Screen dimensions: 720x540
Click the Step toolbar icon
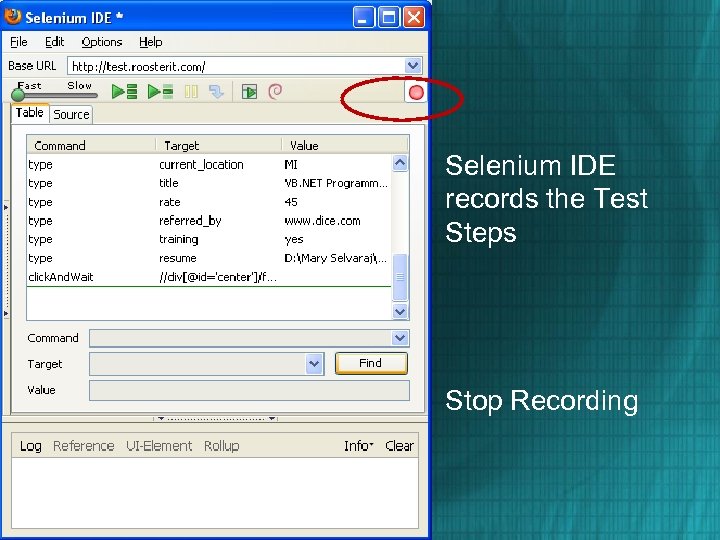point(216,91)
